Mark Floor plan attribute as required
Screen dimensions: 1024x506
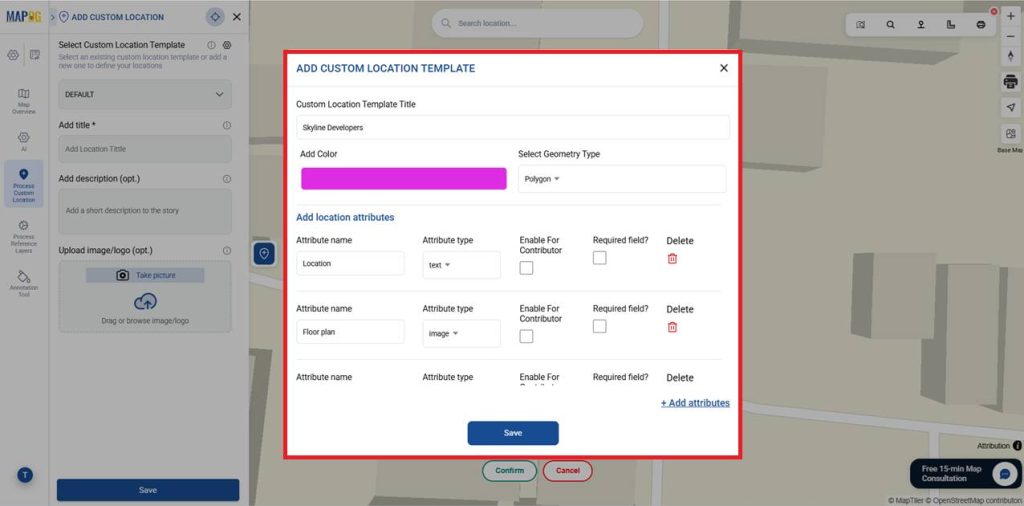click(x=600, y=326)
